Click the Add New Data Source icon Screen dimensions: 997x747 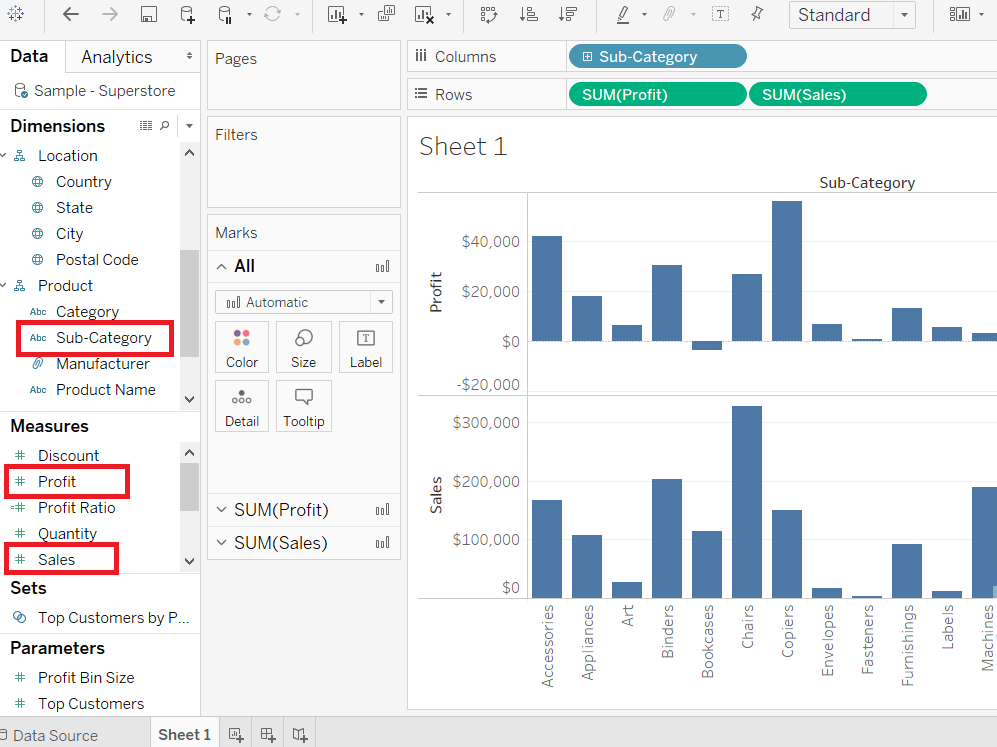click(188, 15)
